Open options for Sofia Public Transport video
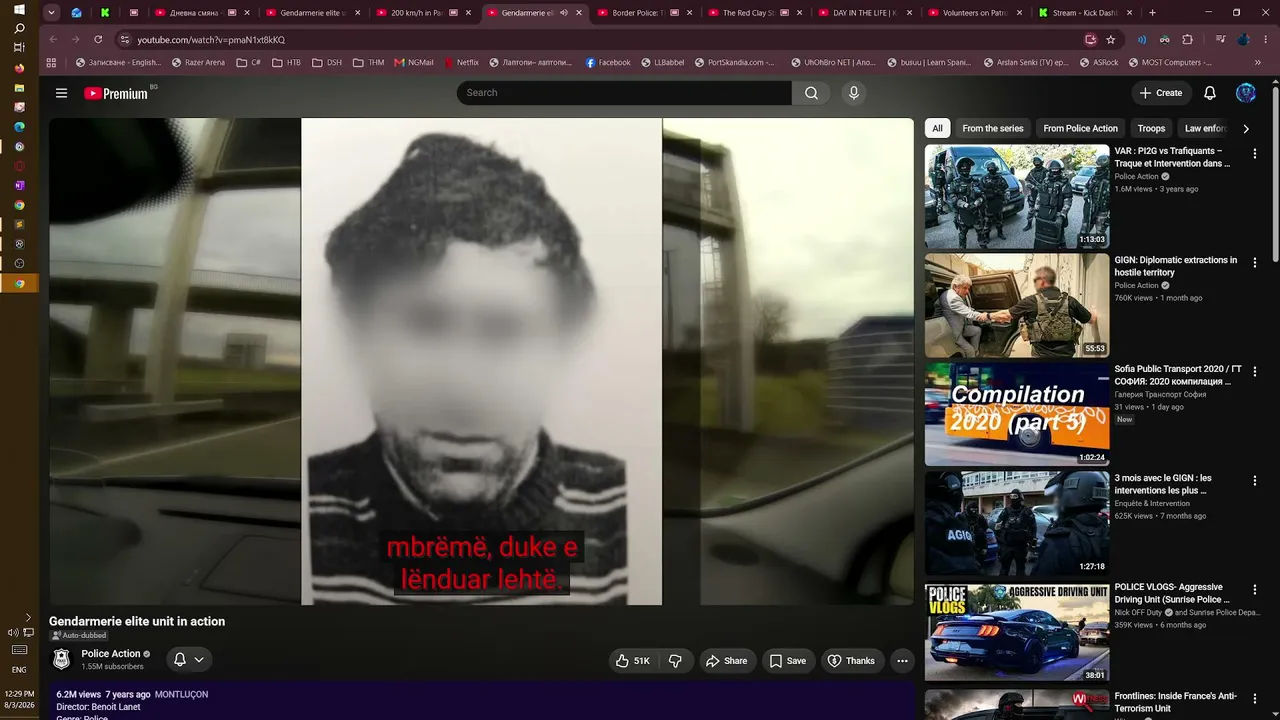1280x720 pixels. (1255, 371)
